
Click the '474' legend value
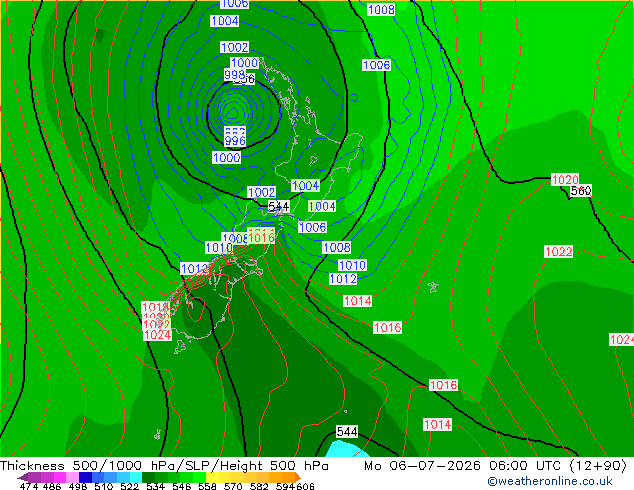(x=29, y=486)
